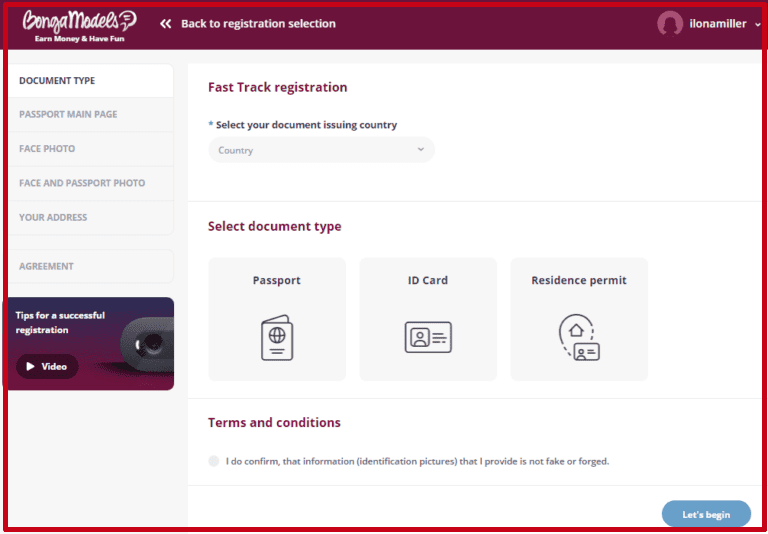Open Face and Passport Photo step
768x534 pixels.
(x=82, y=183)
